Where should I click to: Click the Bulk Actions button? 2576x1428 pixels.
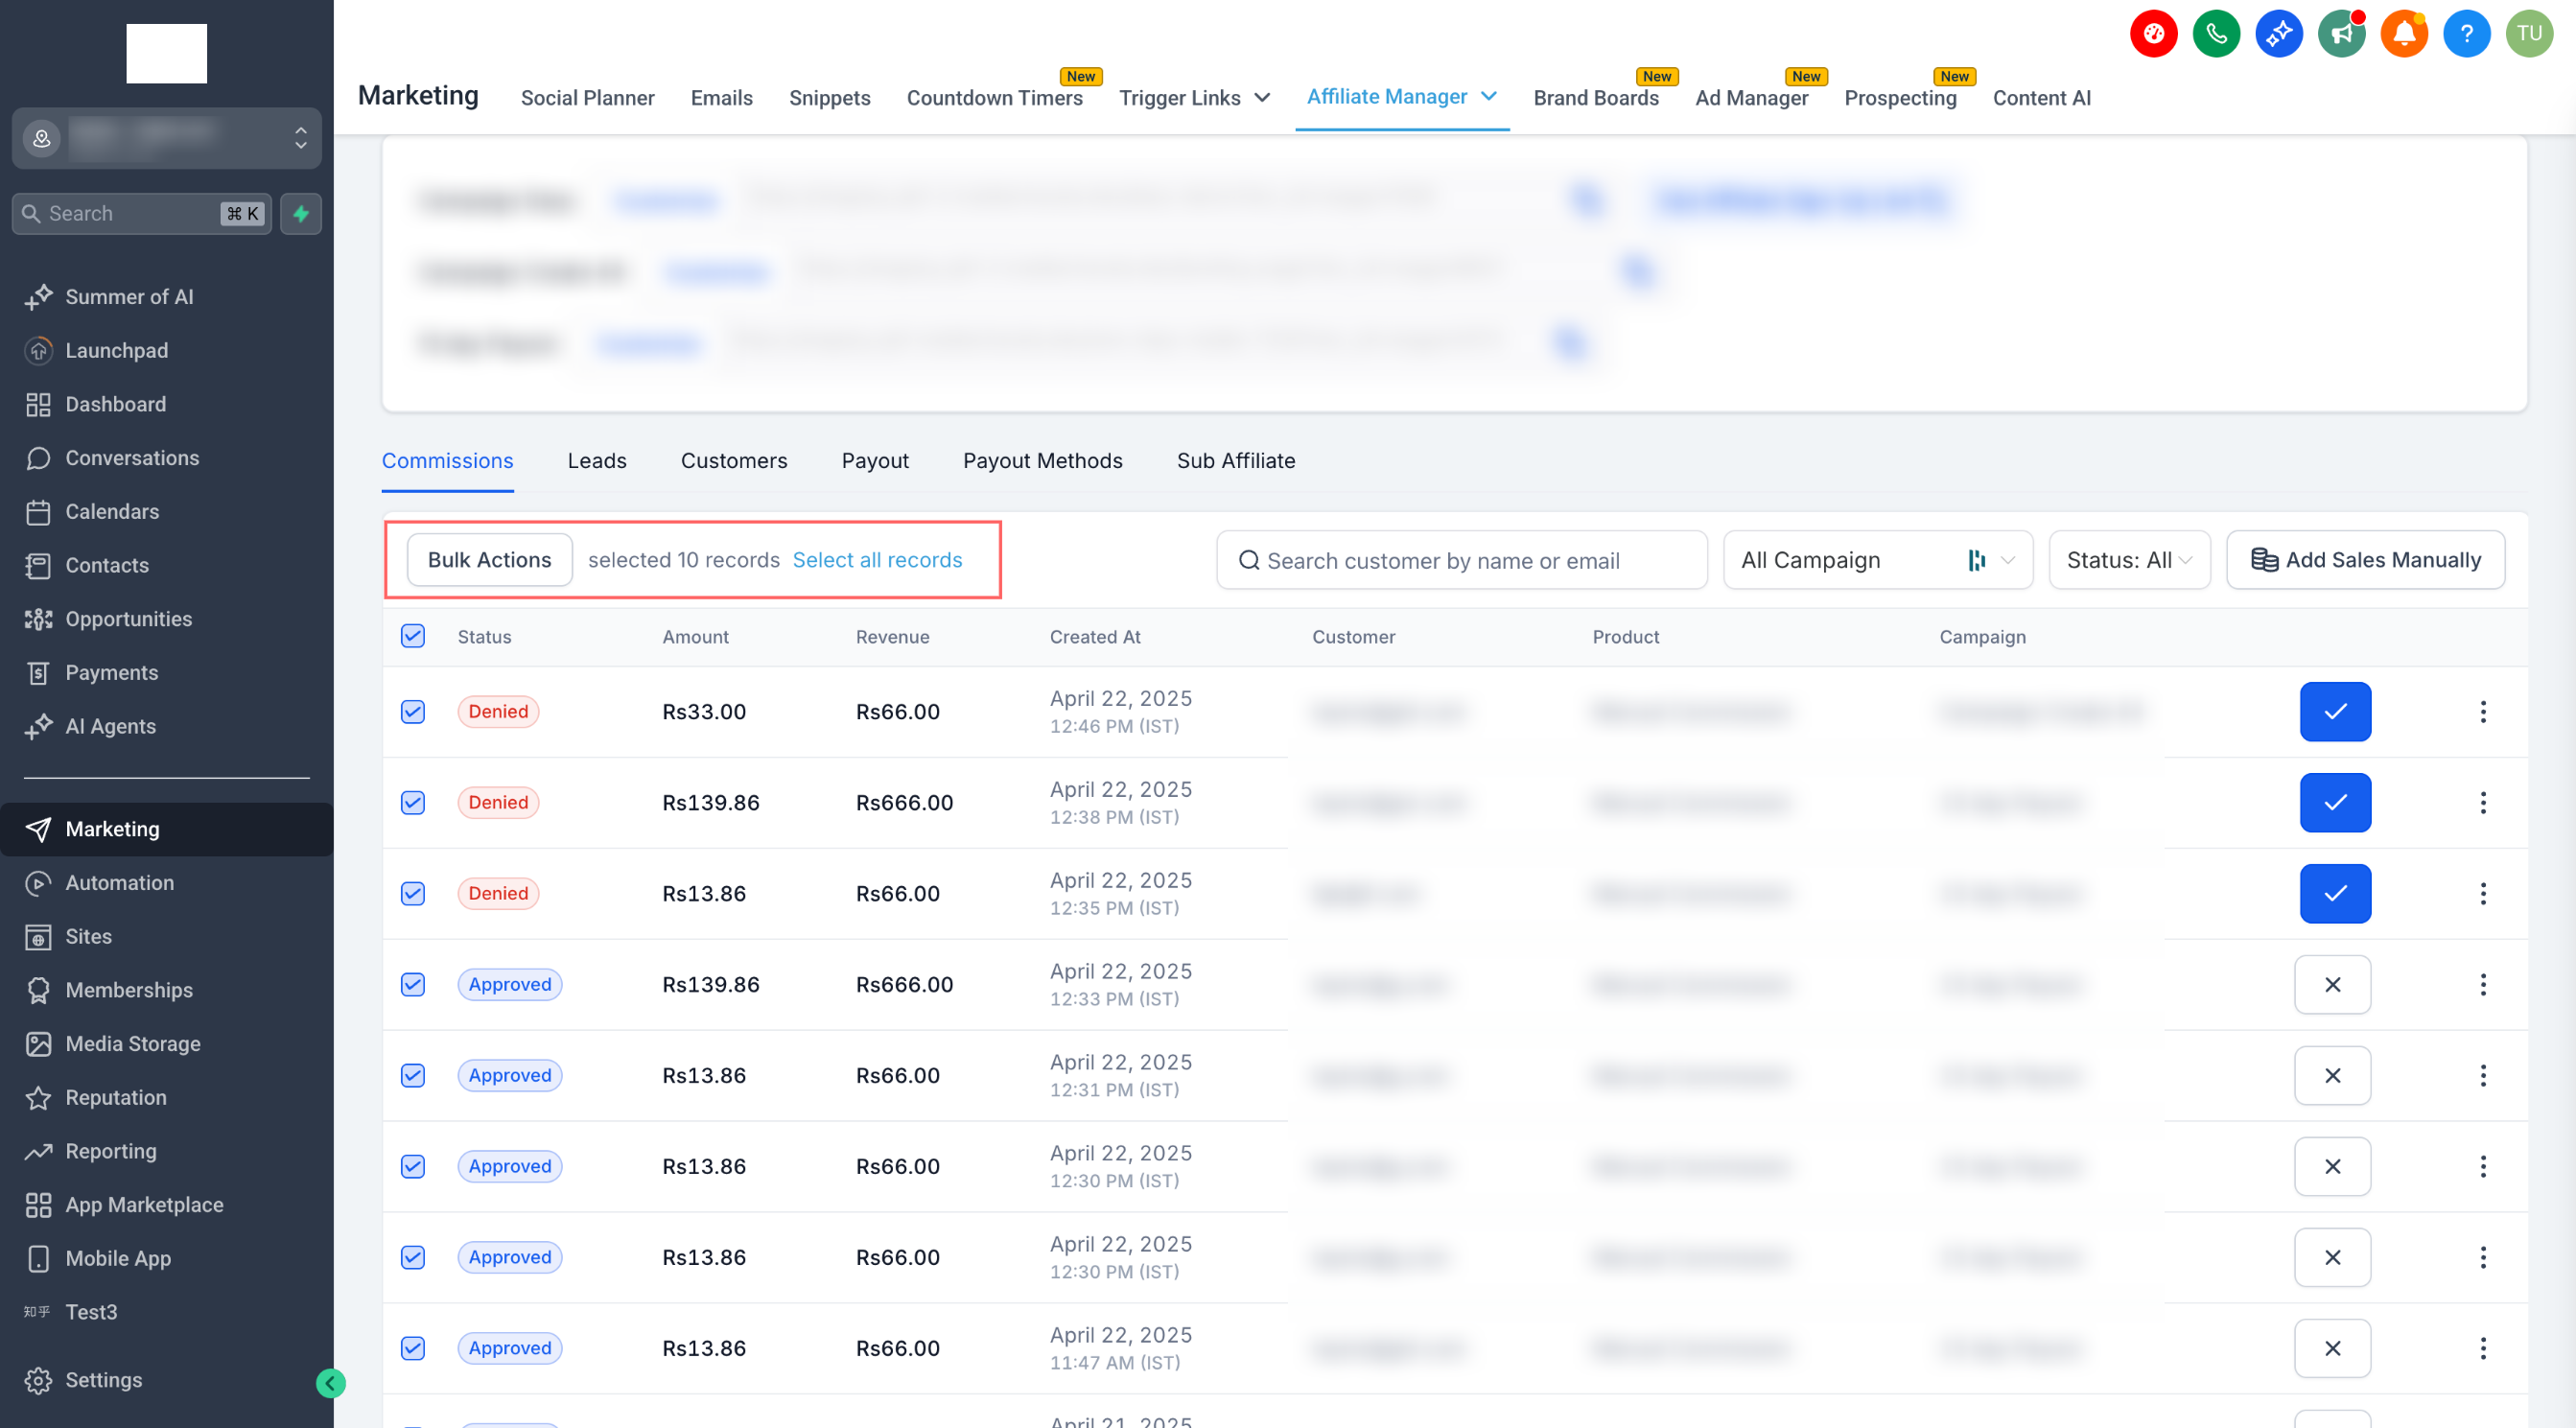pos(489,561)
